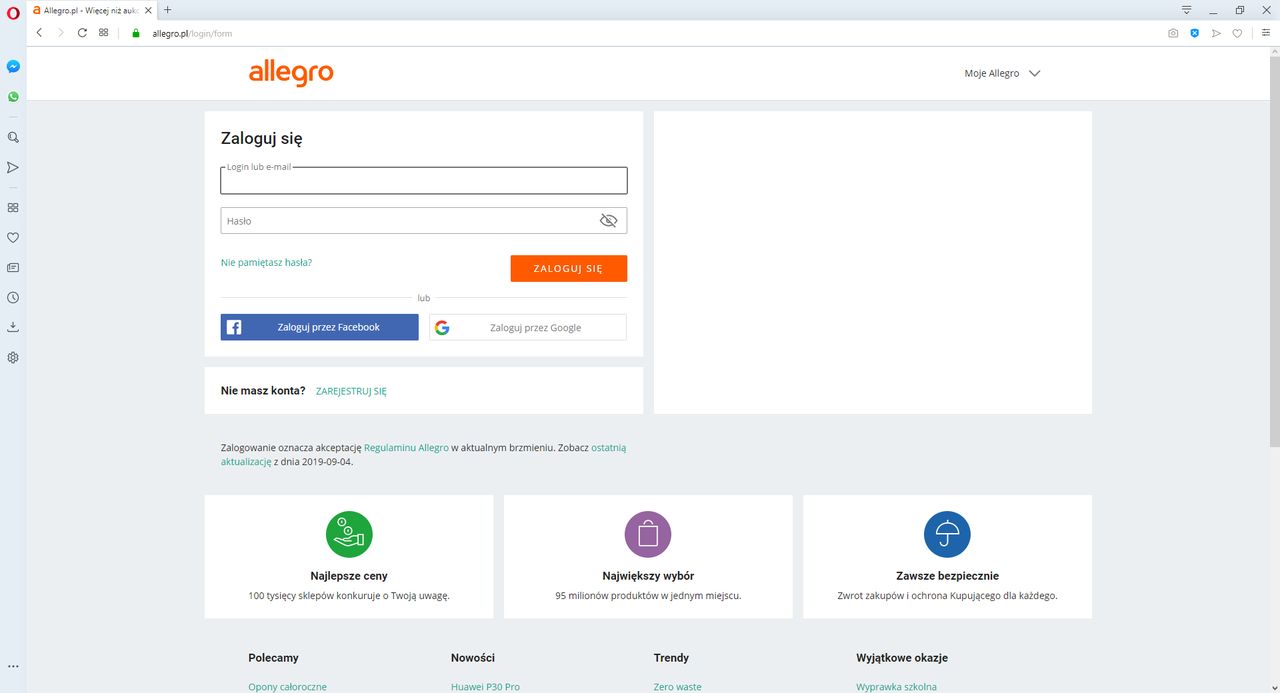Open the sidebar search icon
The width and height of the screenshot is (1280, 693).
tap(13, 137)
